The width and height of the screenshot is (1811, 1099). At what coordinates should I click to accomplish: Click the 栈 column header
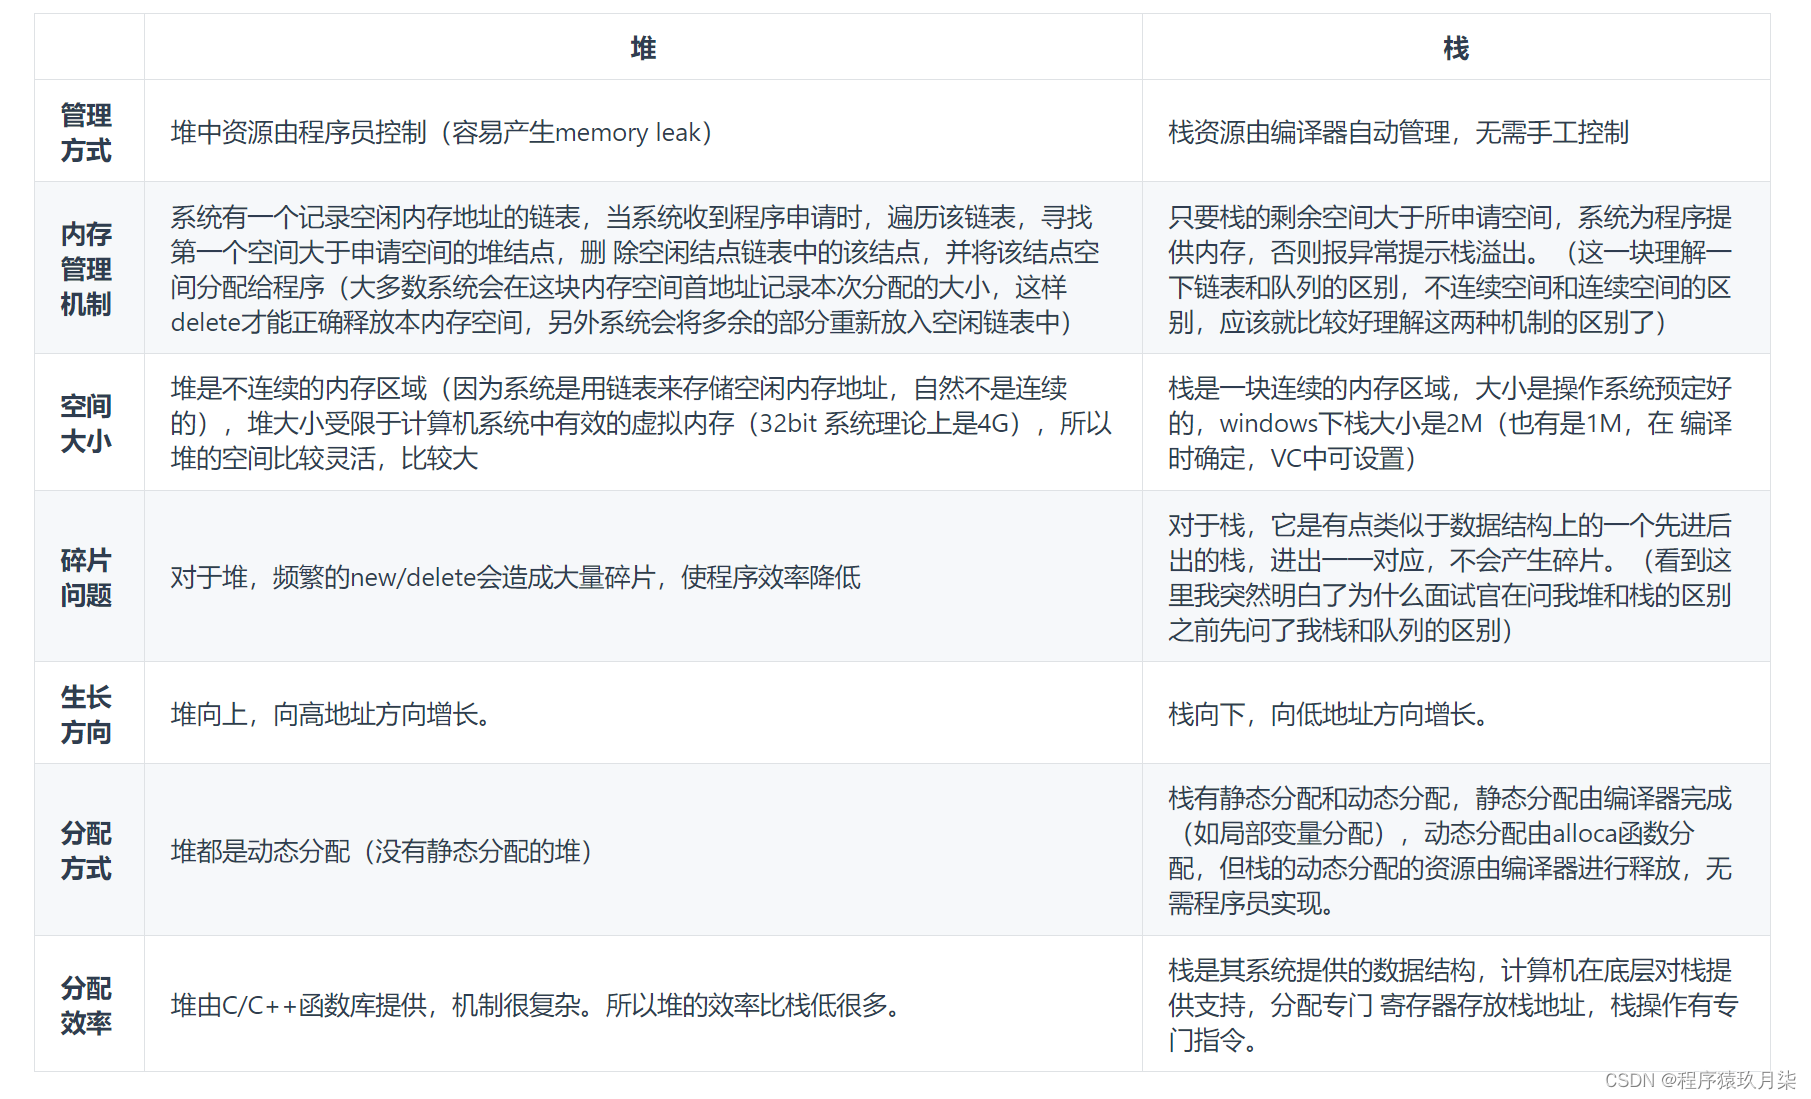(1456, 48)
